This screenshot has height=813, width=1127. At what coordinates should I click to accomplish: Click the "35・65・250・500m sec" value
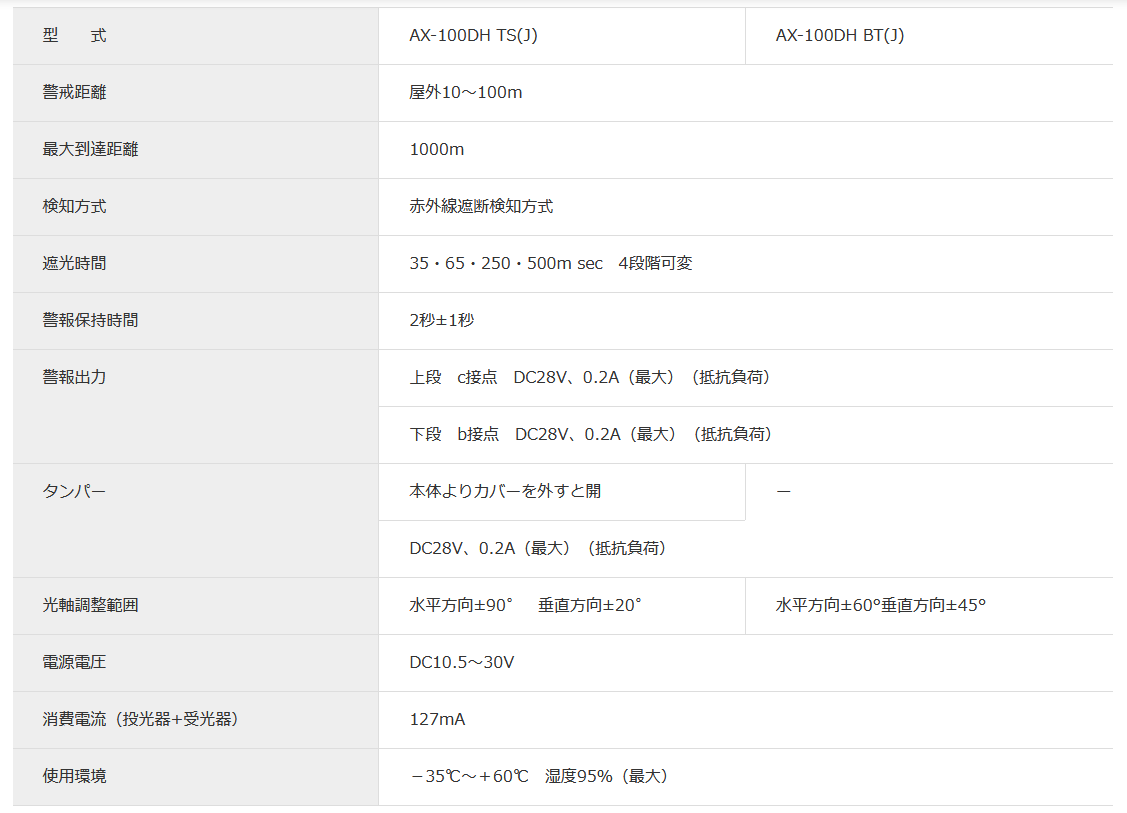(506, 263)
